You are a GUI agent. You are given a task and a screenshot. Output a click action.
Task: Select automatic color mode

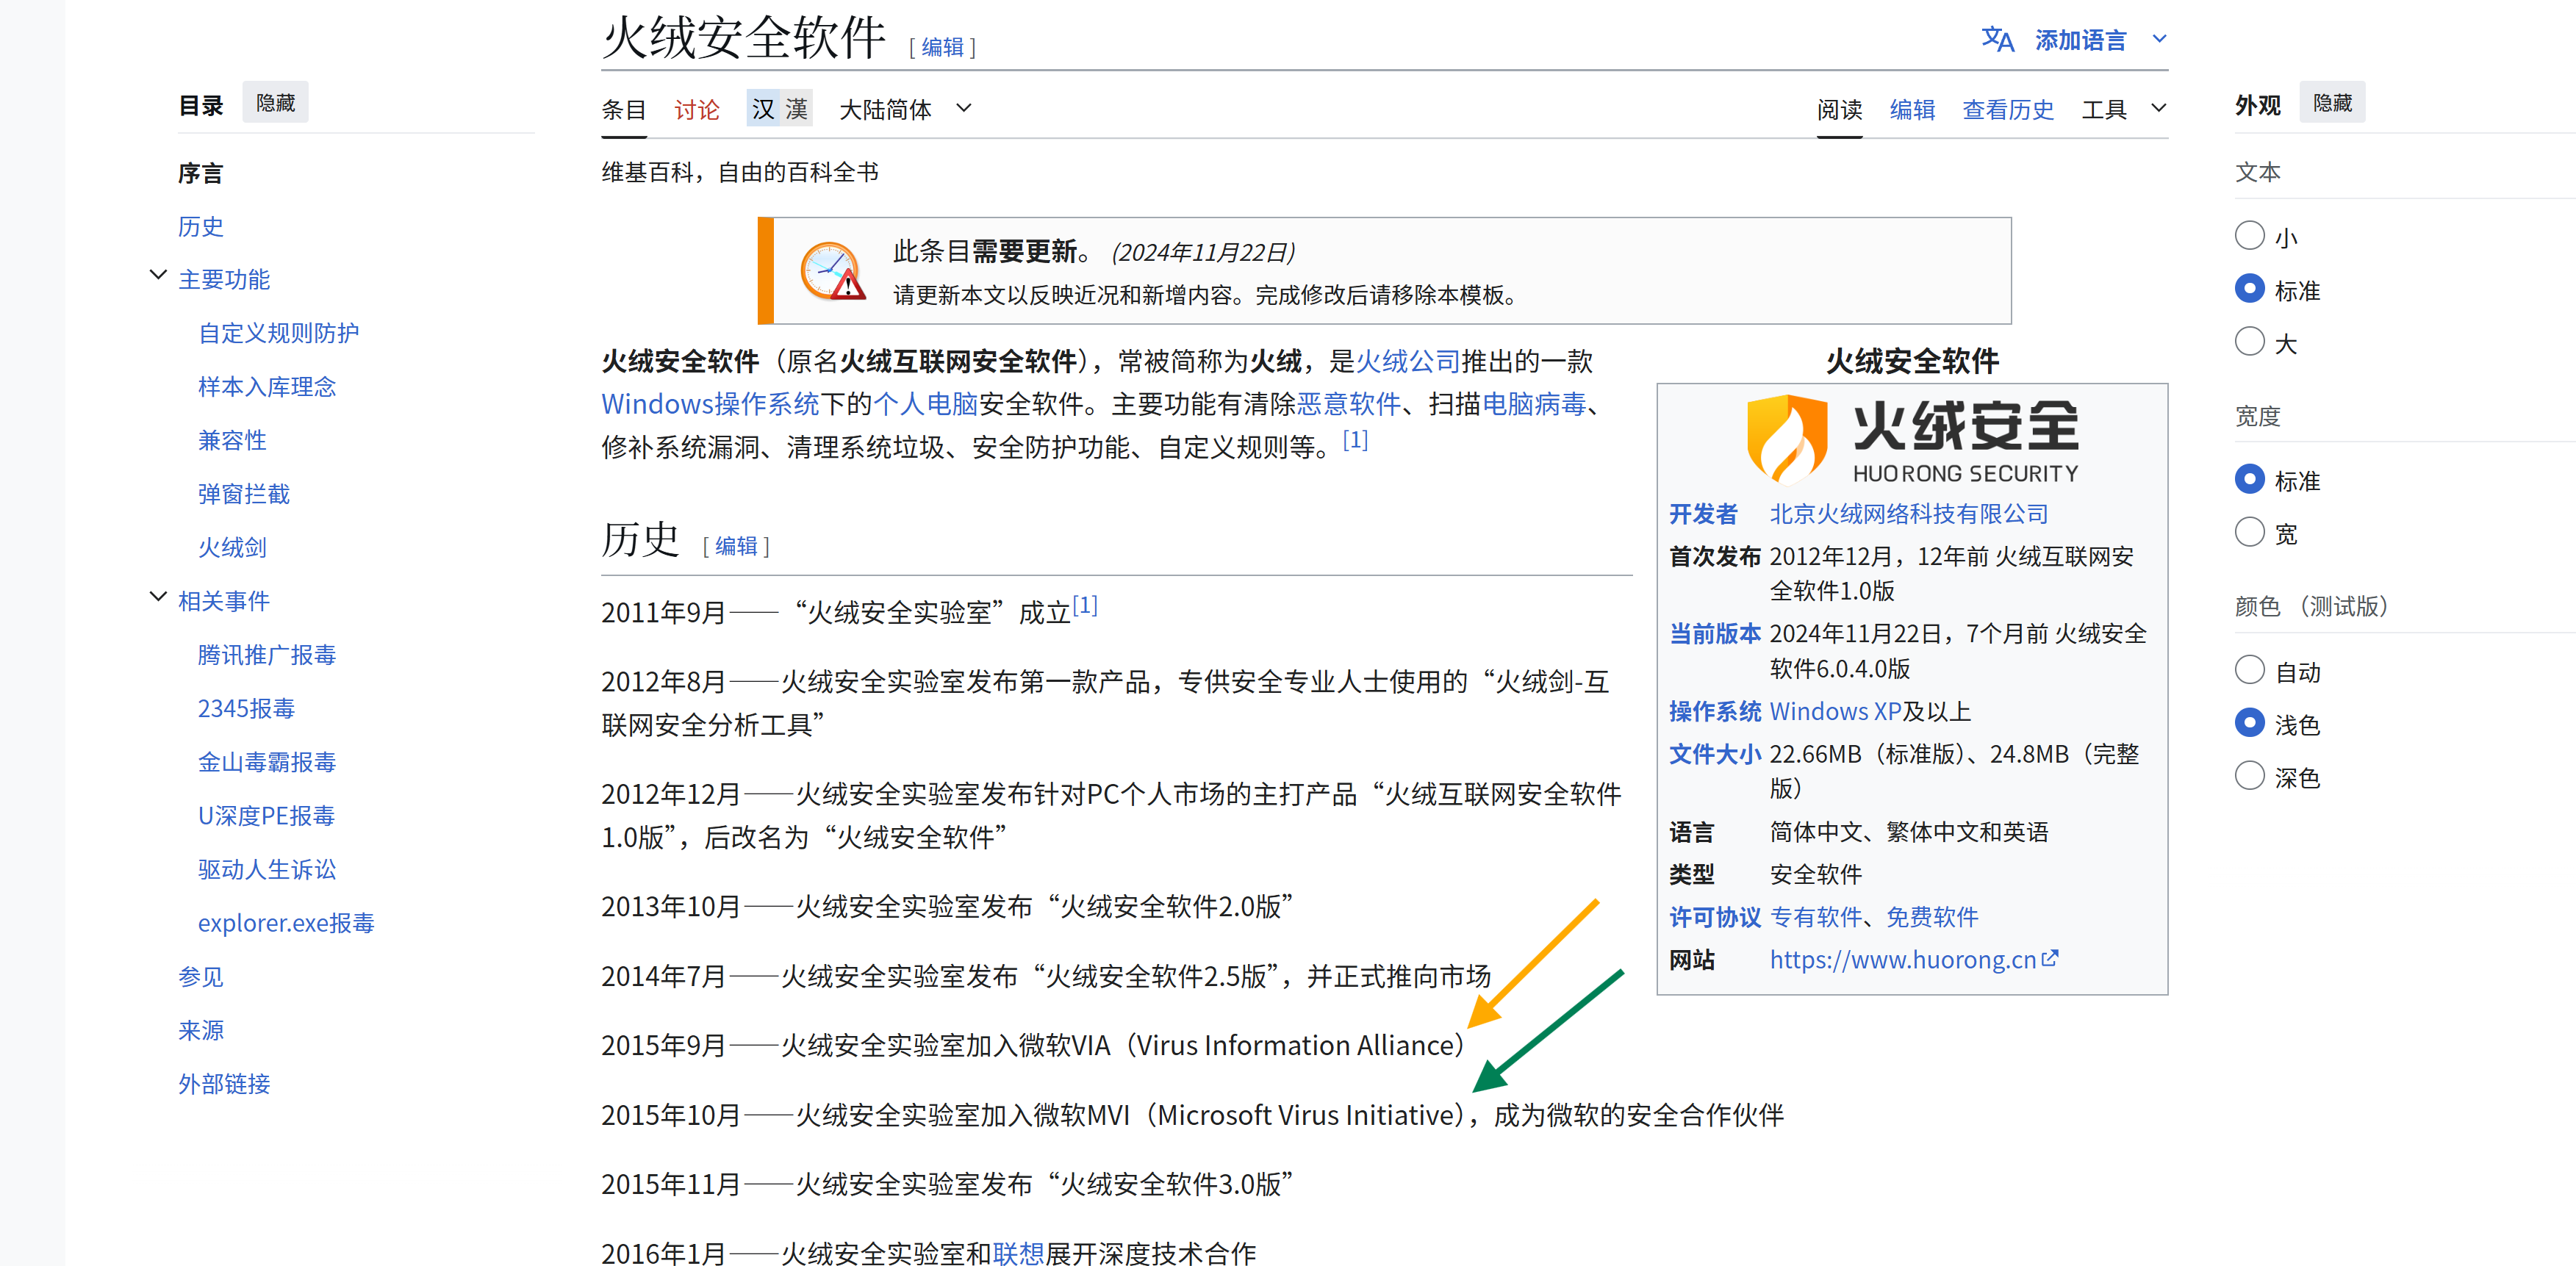(2249, 670)
